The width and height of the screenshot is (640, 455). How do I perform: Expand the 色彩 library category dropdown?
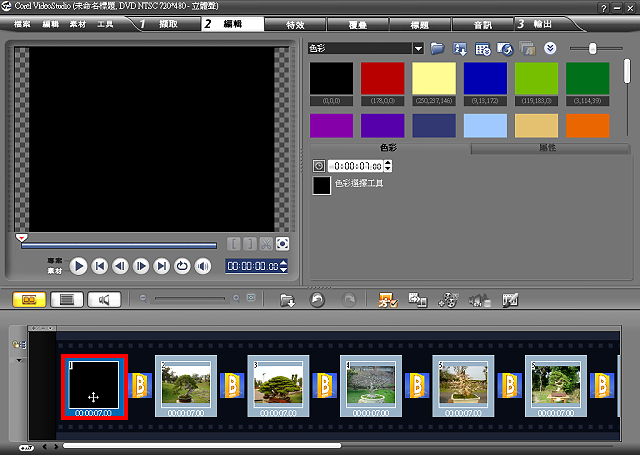(418, 49)
